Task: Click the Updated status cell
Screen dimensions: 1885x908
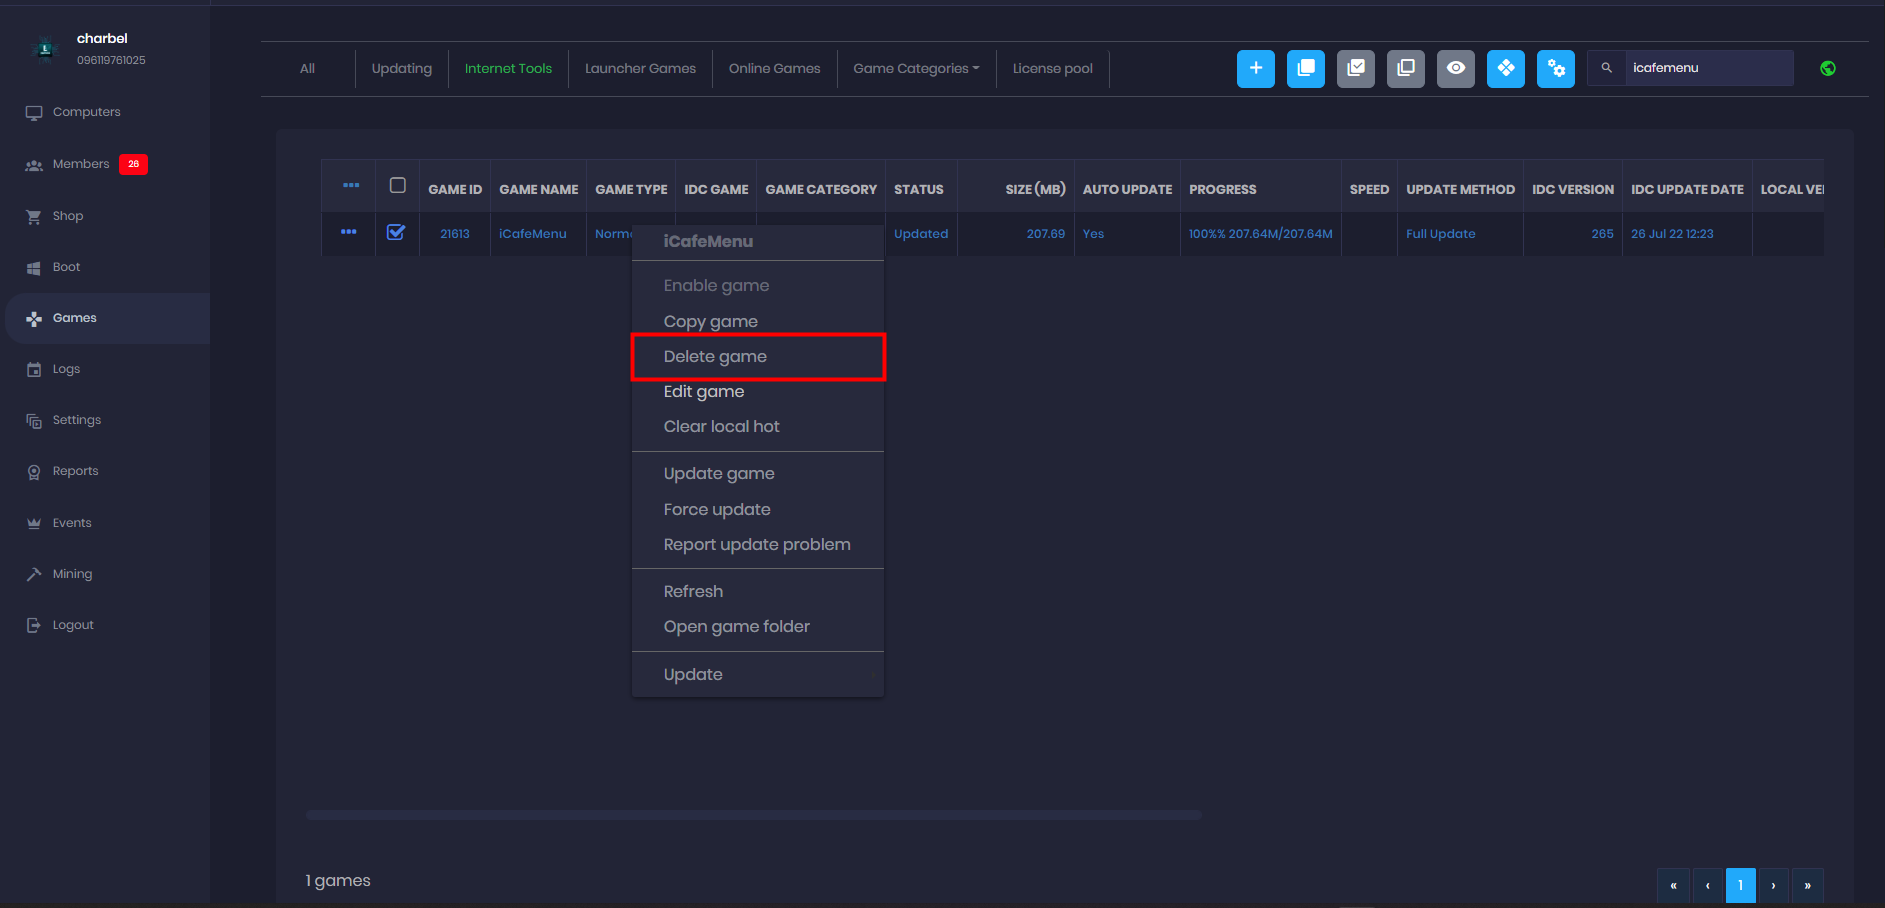Action: pos(921,234)
